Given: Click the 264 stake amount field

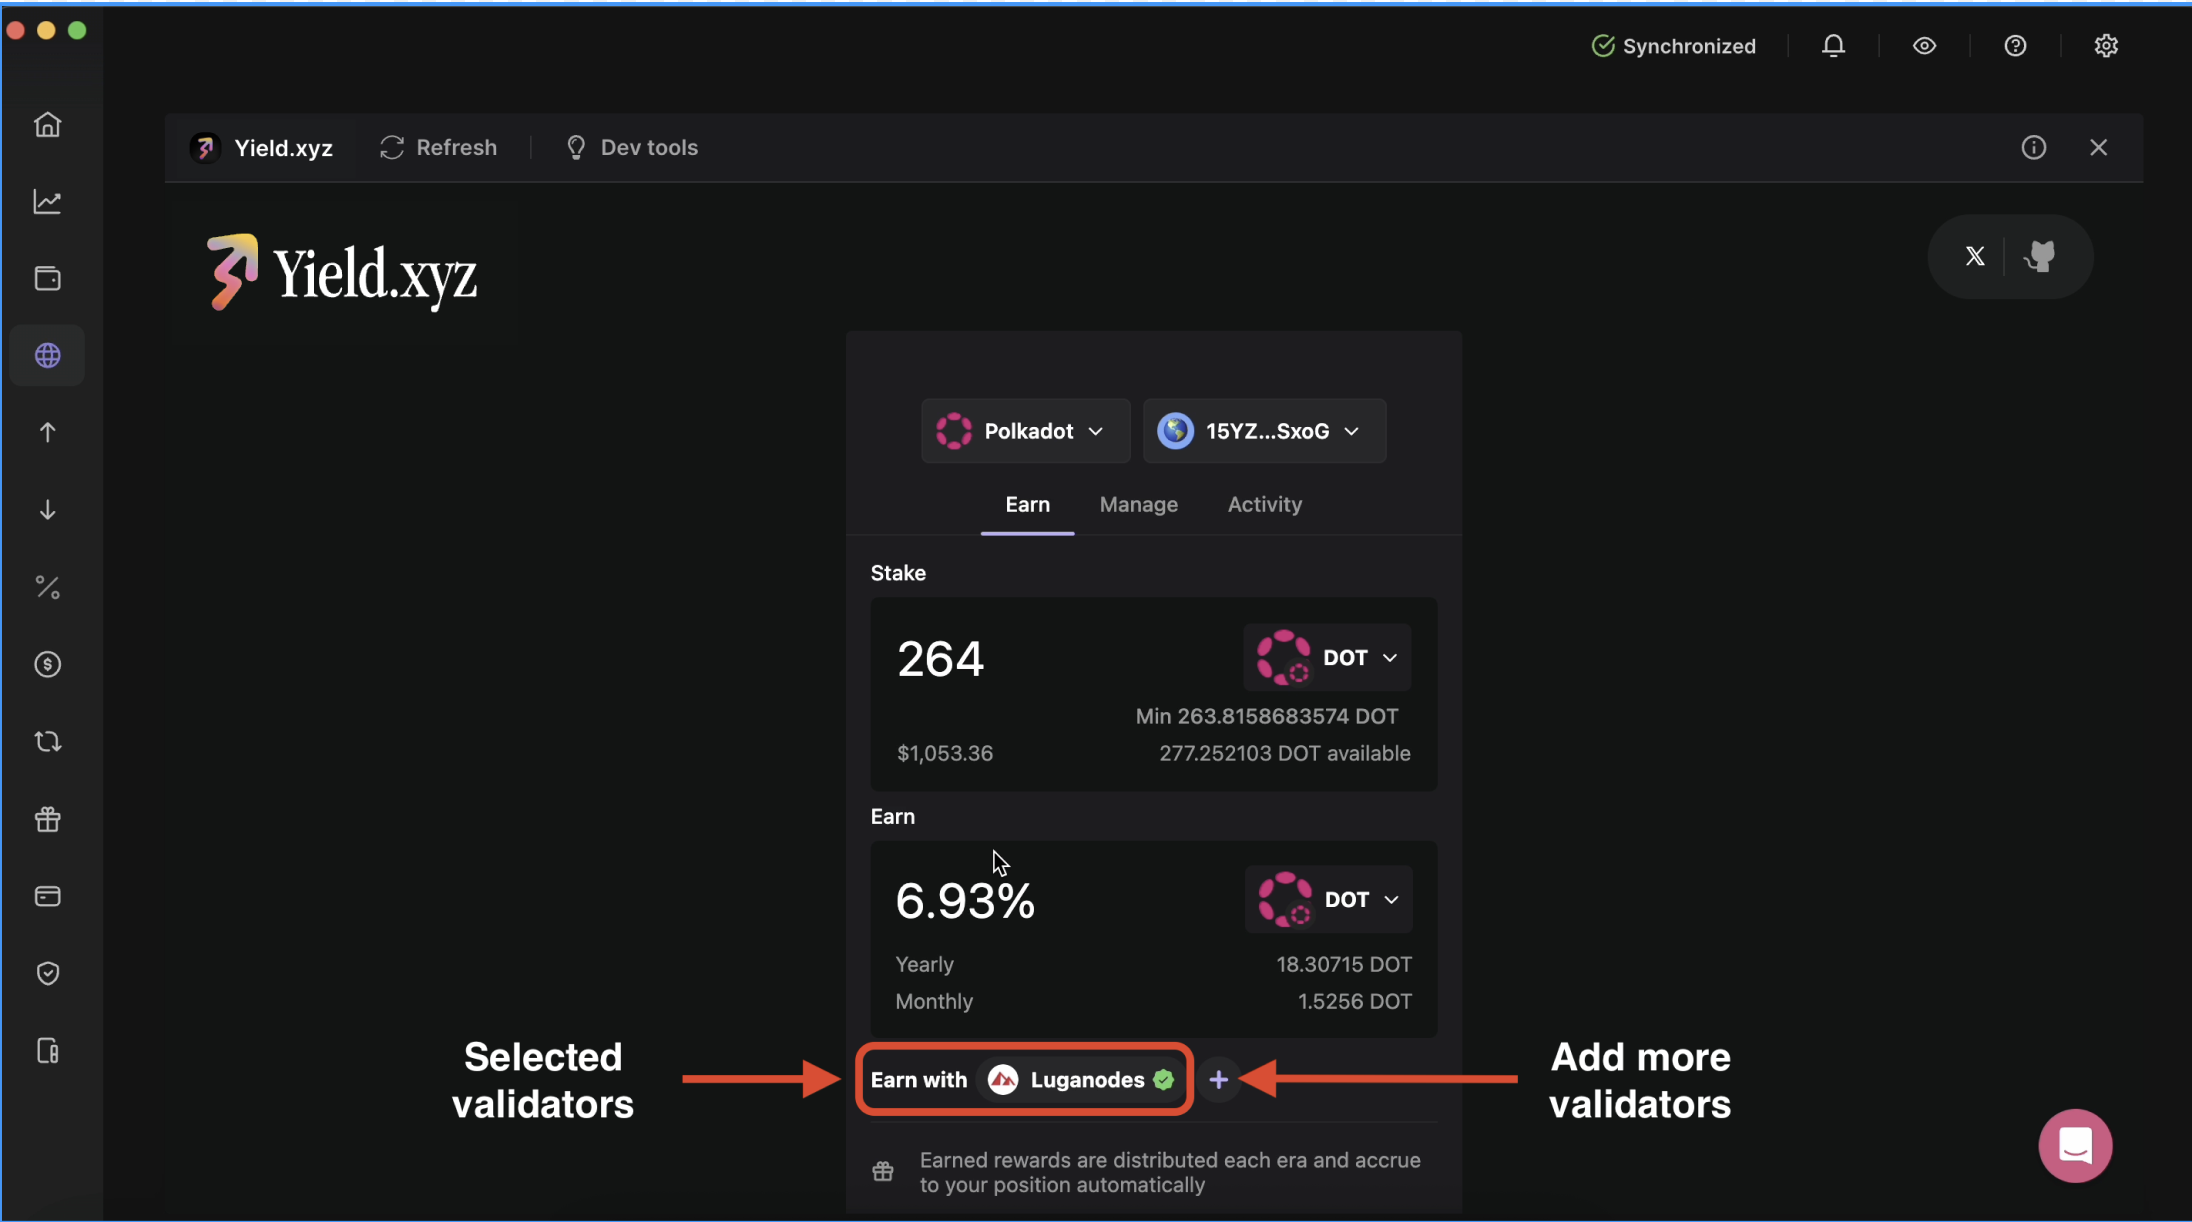Looking at the screenshot, I should pyautogui.click(x=941, y=659).
